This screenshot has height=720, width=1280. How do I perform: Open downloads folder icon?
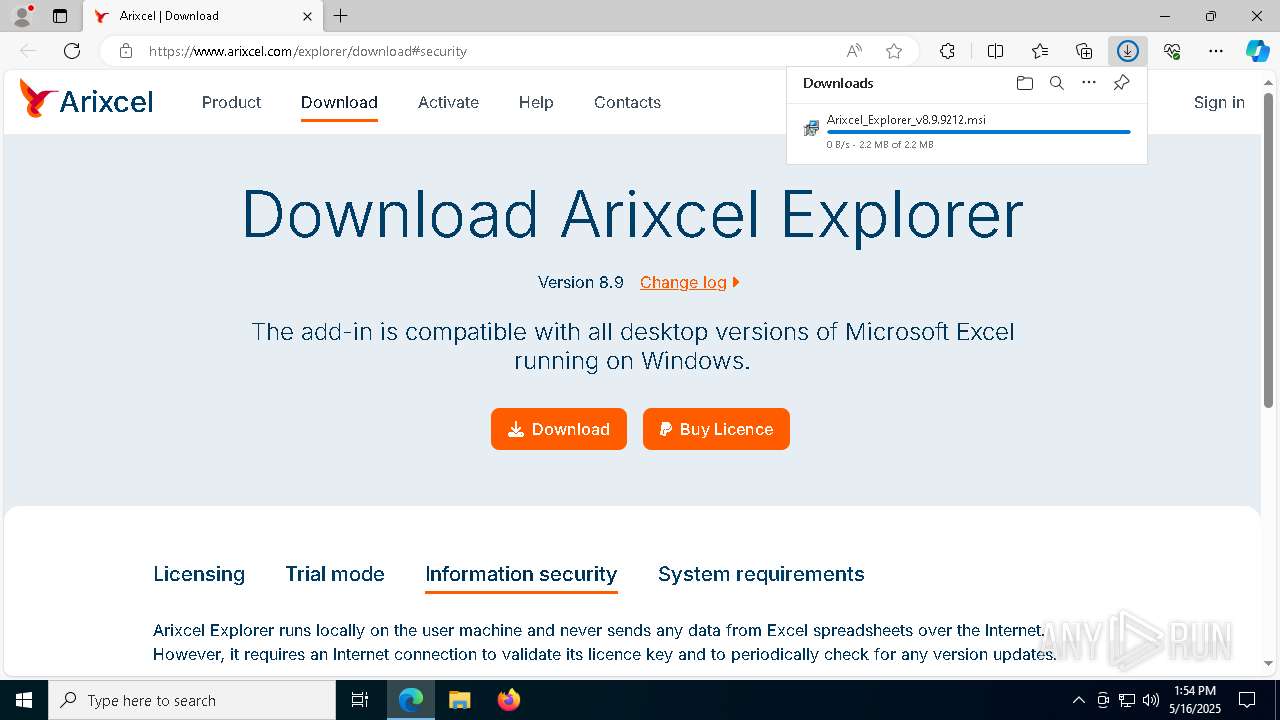1024,83
